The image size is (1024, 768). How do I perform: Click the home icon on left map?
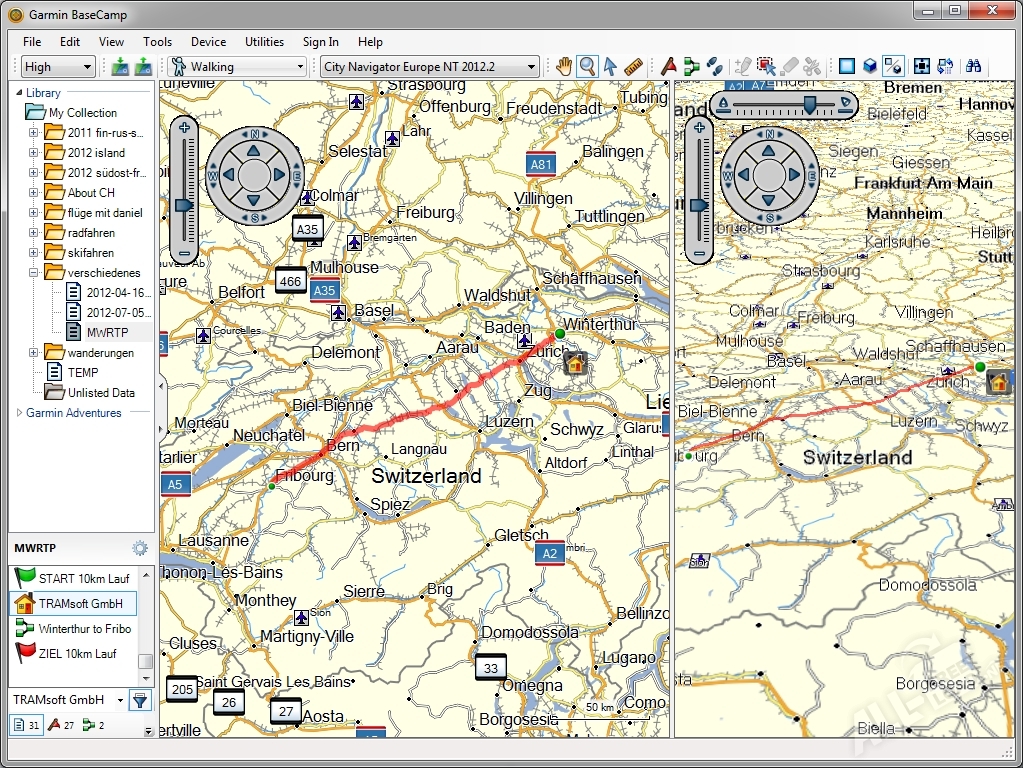pyautogui.click(x=574, y=362)
